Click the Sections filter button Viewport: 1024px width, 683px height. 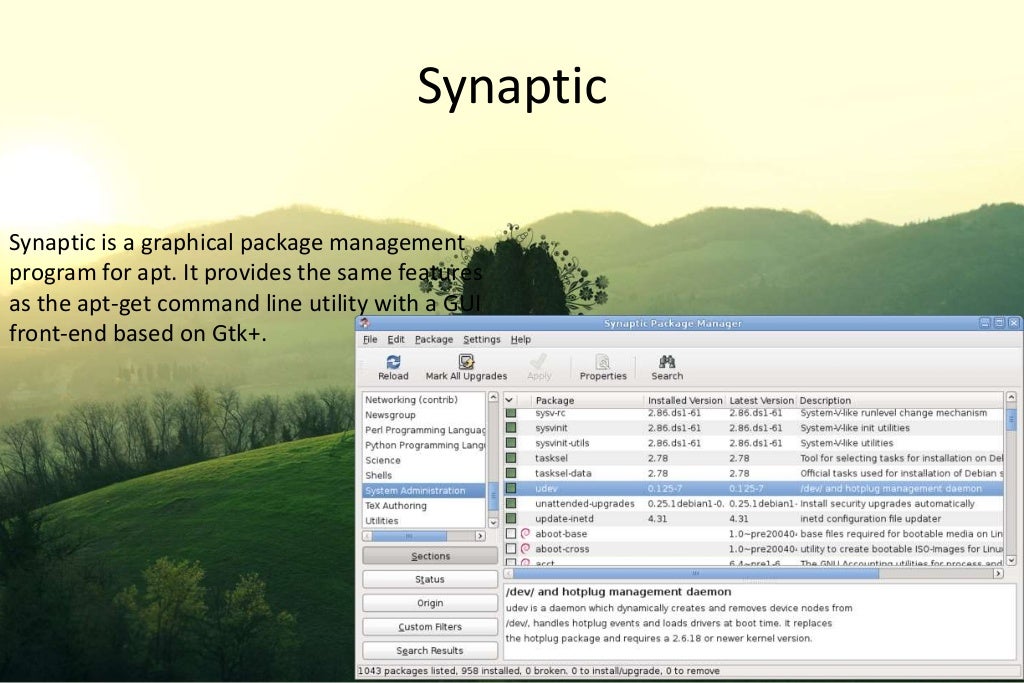click(x=430, y=556)
